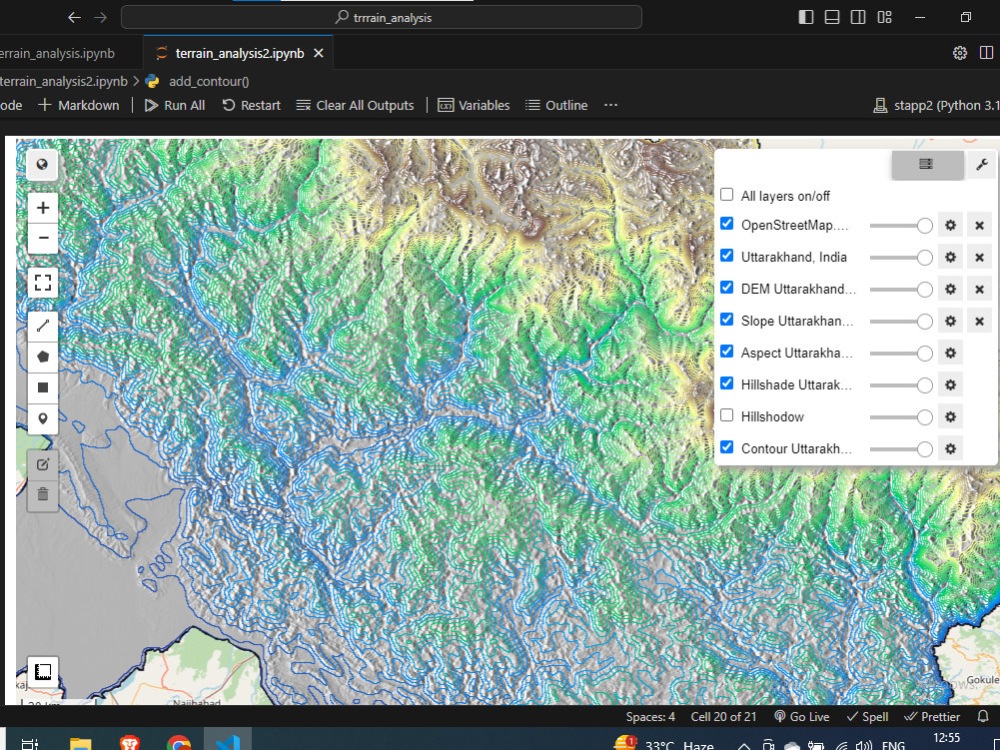Toggle All layers on/off checkbox

(726, 195)
